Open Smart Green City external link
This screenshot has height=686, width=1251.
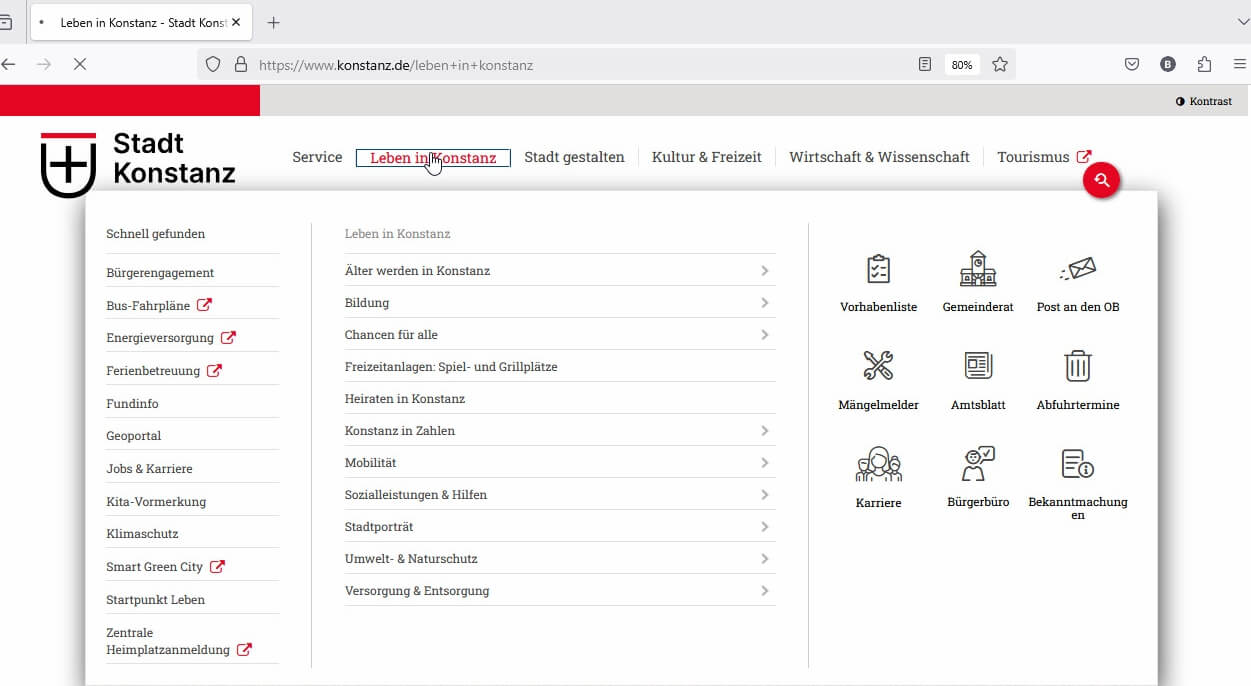click(166, 567)
